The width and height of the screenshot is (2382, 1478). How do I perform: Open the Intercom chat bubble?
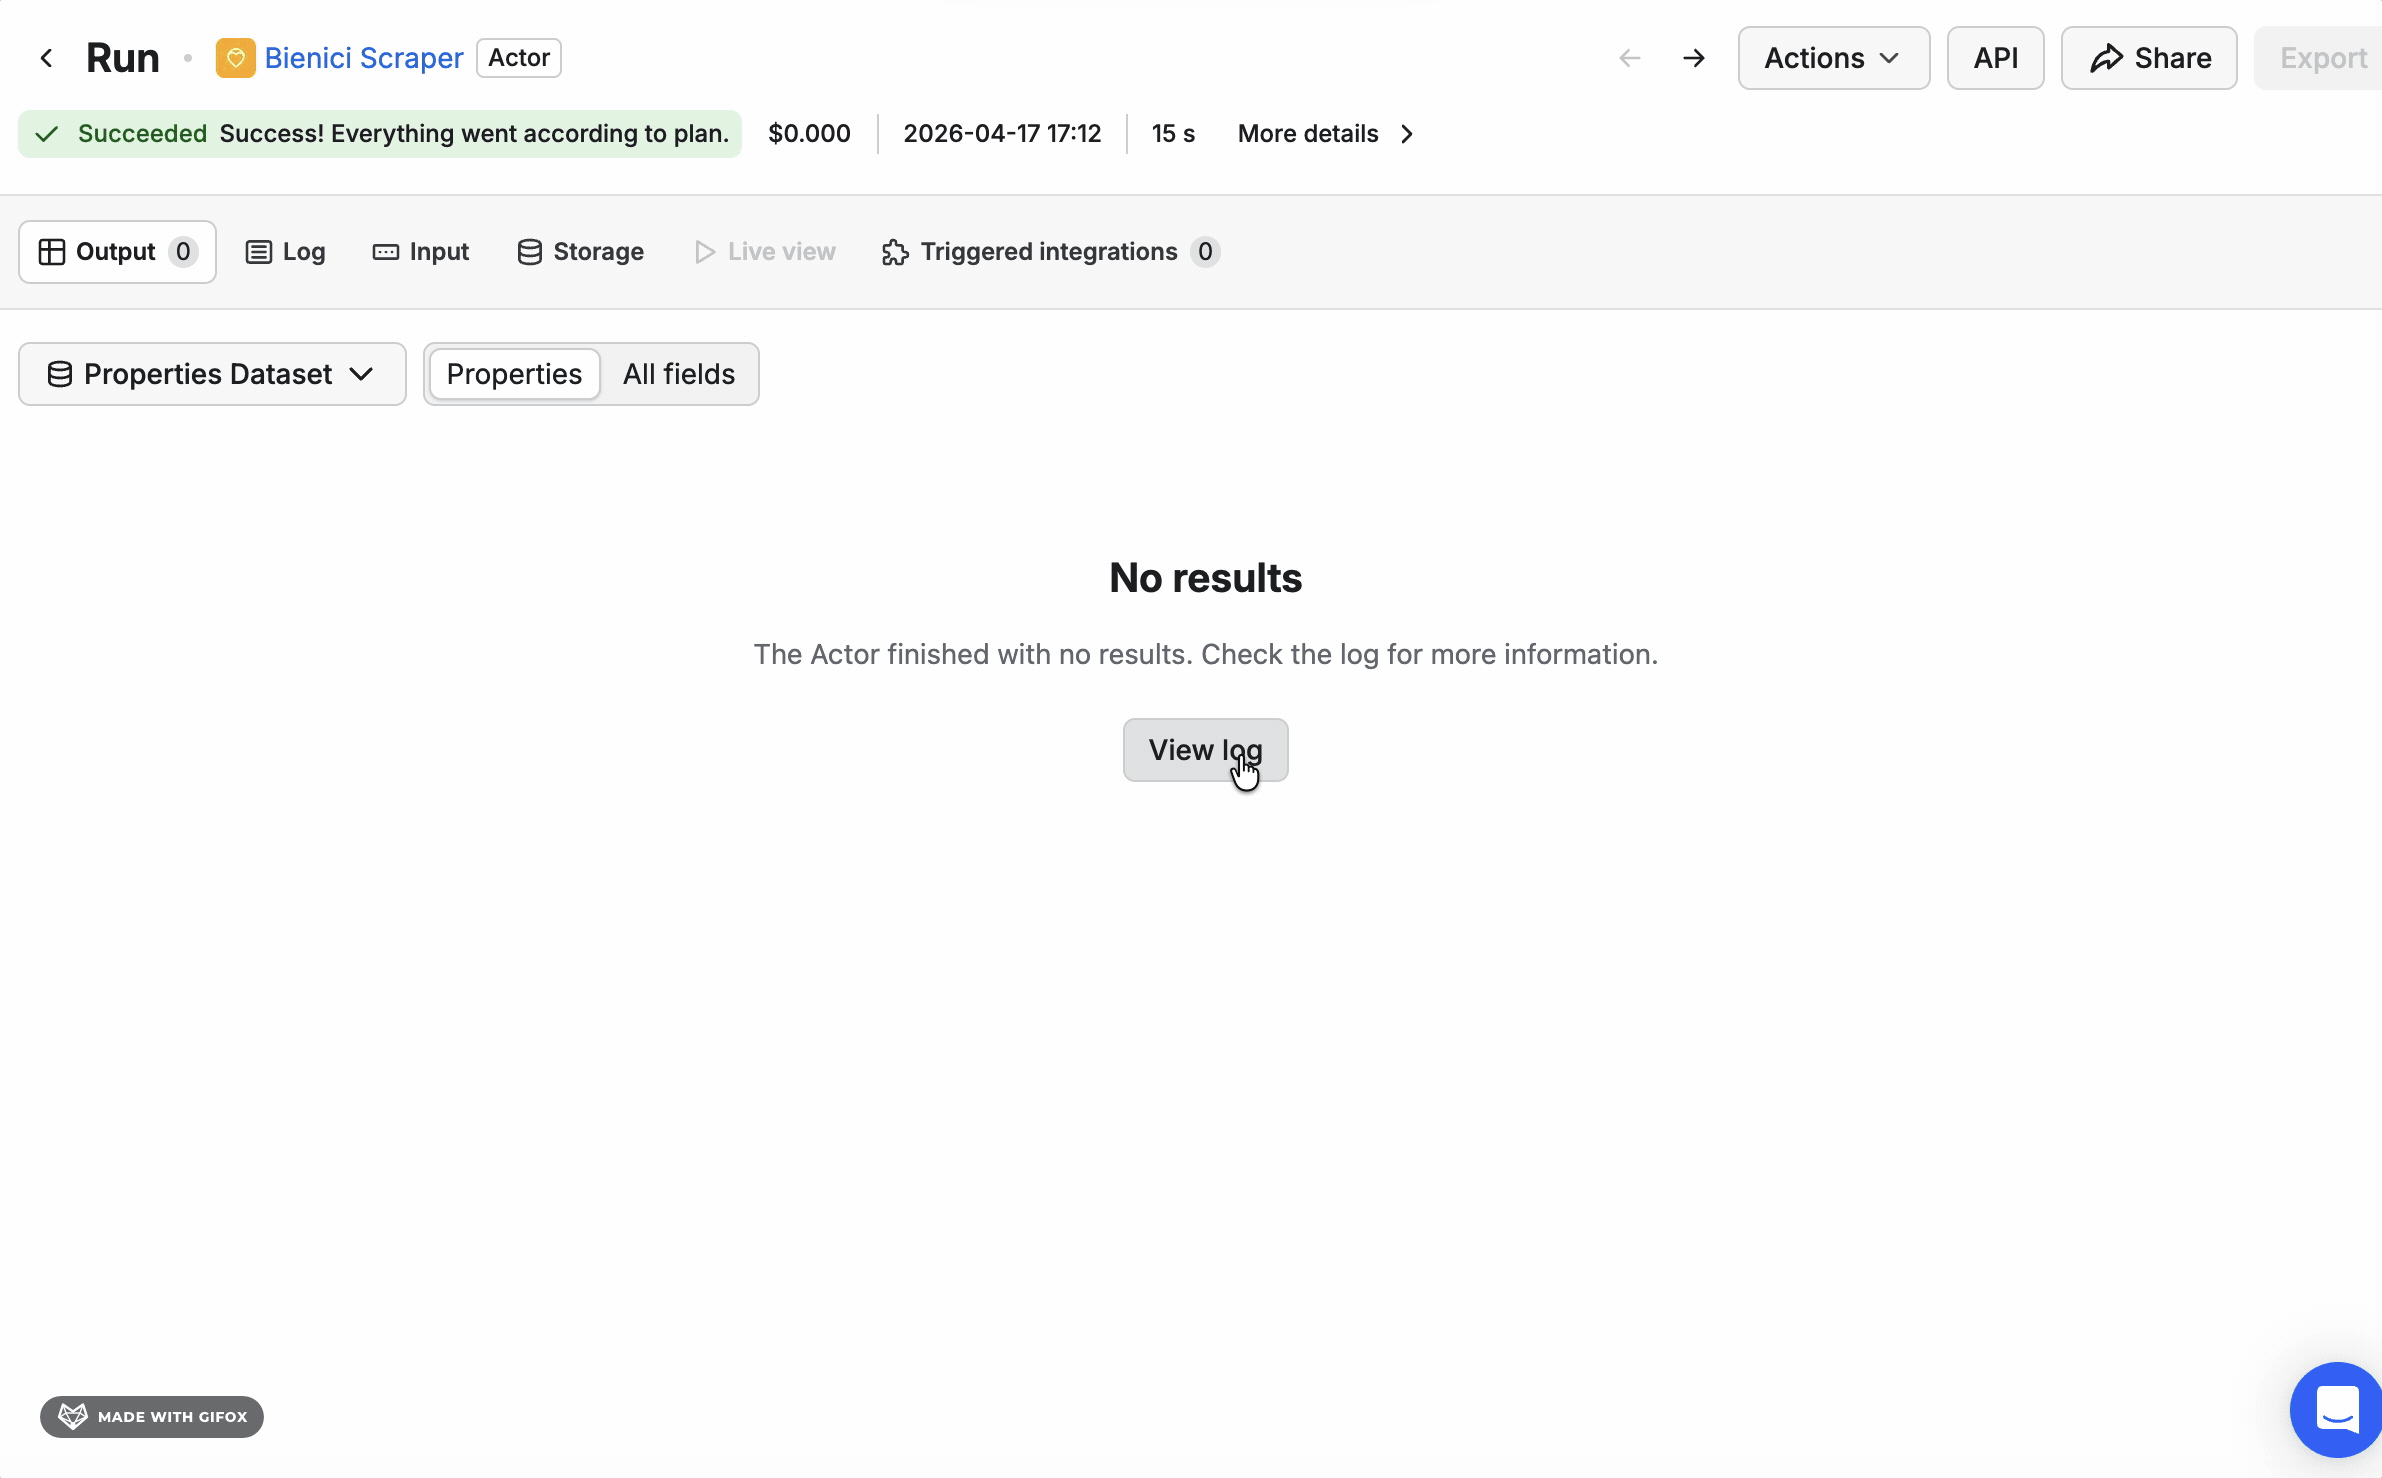point(2334,1410)
